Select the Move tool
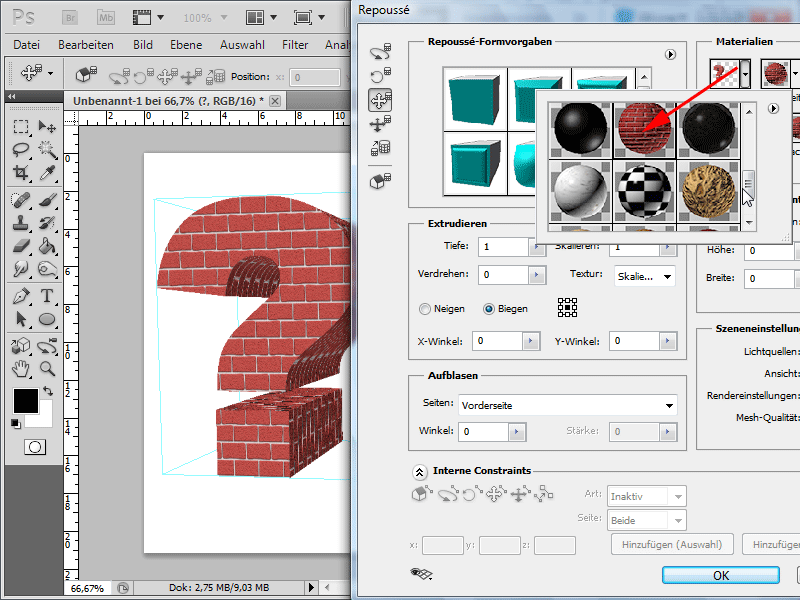 (x=47, y=126)
